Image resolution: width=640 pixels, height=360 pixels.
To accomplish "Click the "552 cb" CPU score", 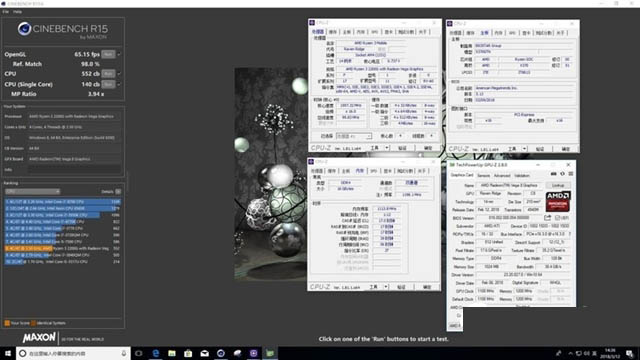I will (91, 74).
